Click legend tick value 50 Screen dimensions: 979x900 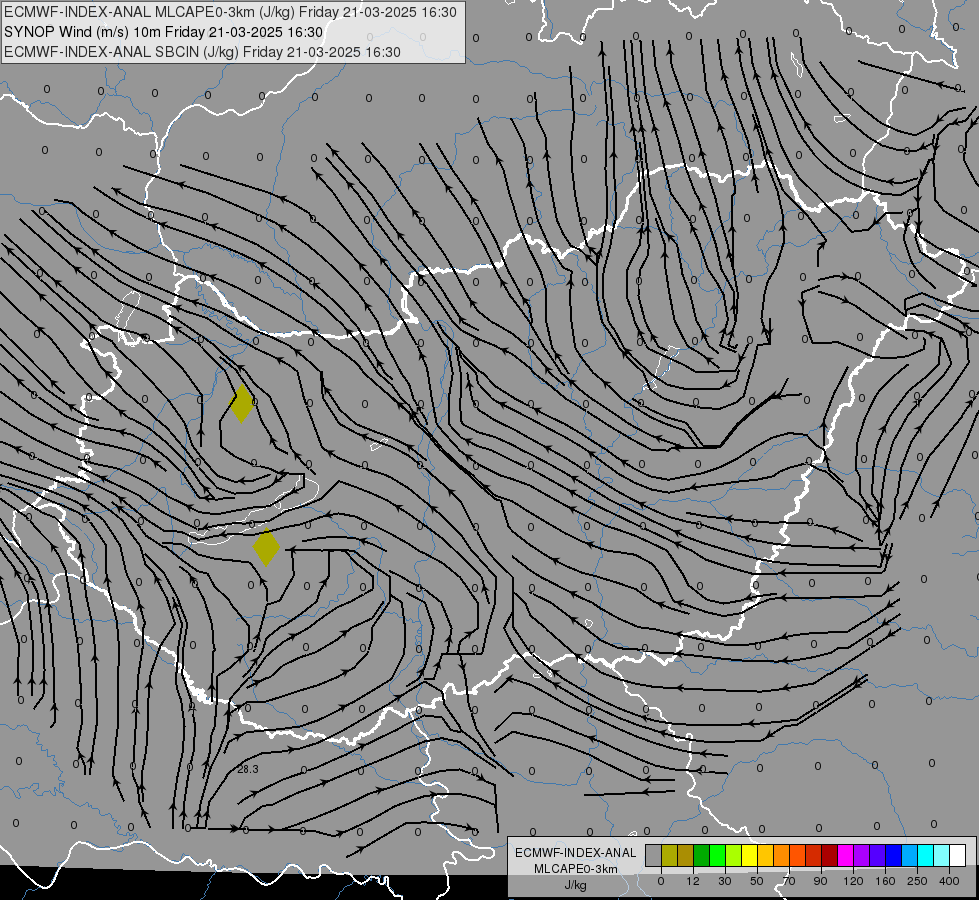point(757,881)
